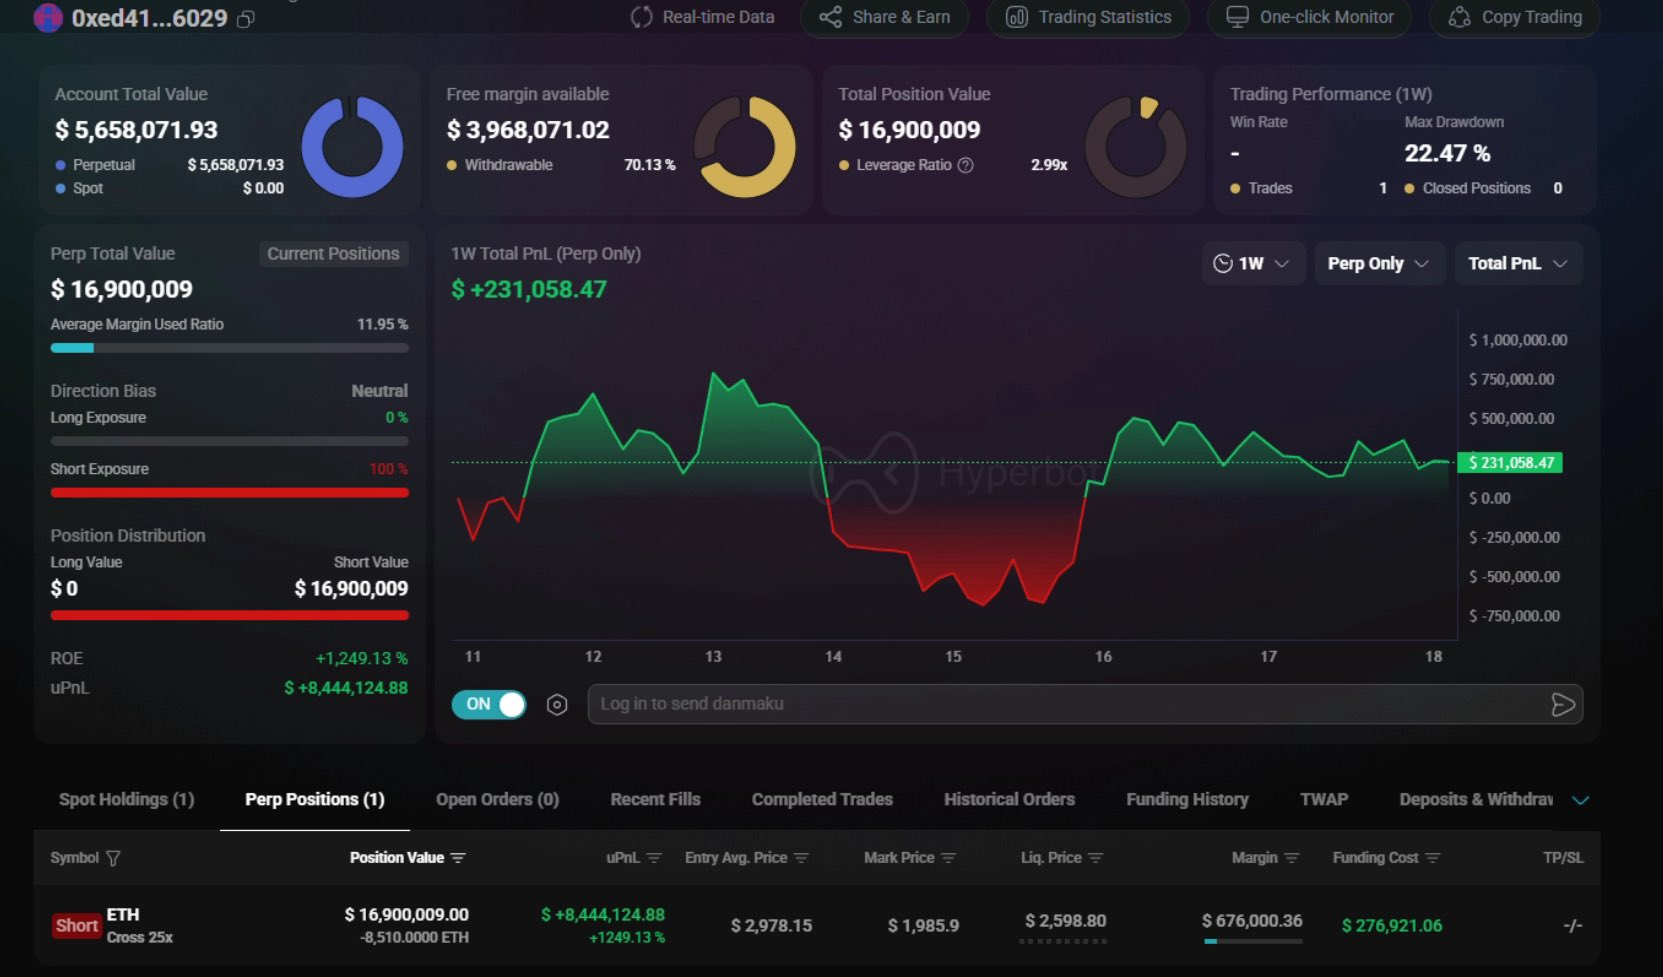Copy the wallet address using copy icon
This screenshot has height=977, width=1663.
click(x=246, y=19)
